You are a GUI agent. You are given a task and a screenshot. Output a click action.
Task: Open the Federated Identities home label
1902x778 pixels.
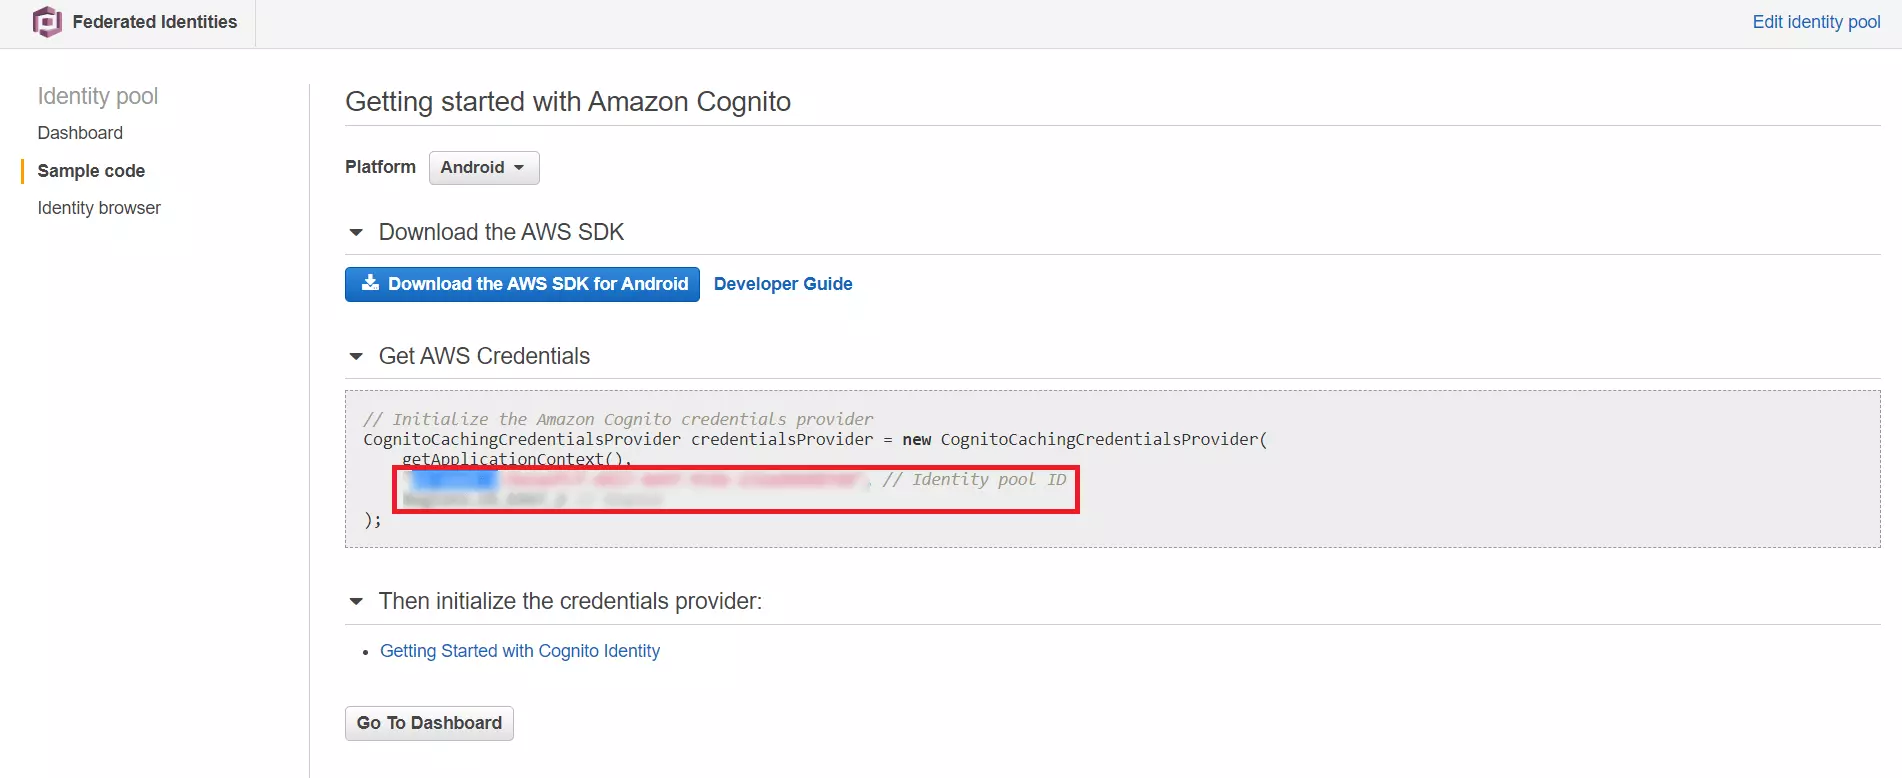pos(155,22)
